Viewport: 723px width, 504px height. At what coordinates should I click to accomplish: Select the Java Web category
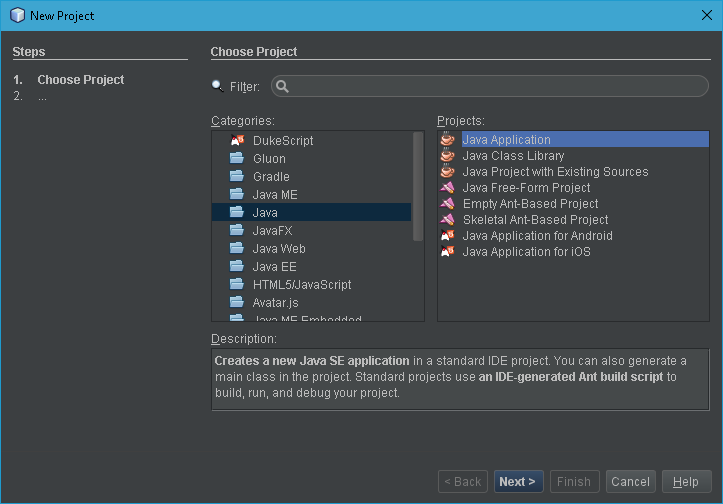[279, 249]
